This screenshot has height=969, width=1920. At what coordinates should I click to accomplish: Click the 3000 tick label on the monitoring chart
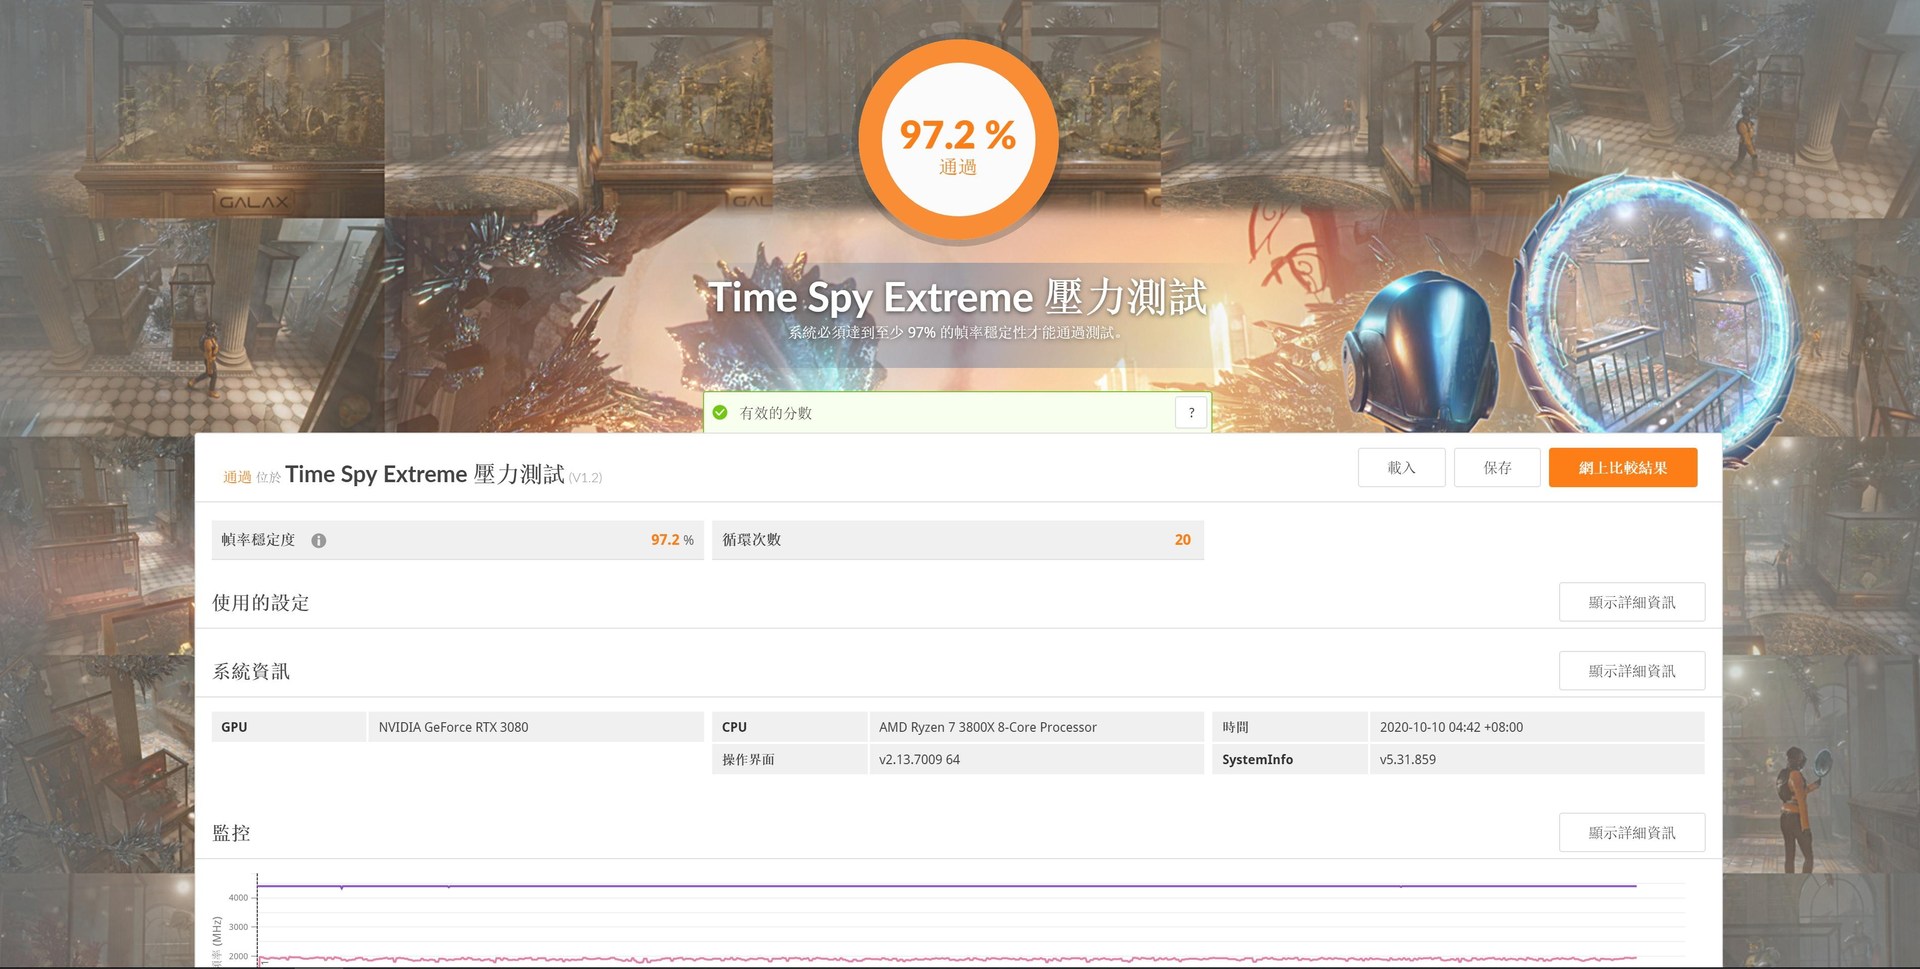238,927
